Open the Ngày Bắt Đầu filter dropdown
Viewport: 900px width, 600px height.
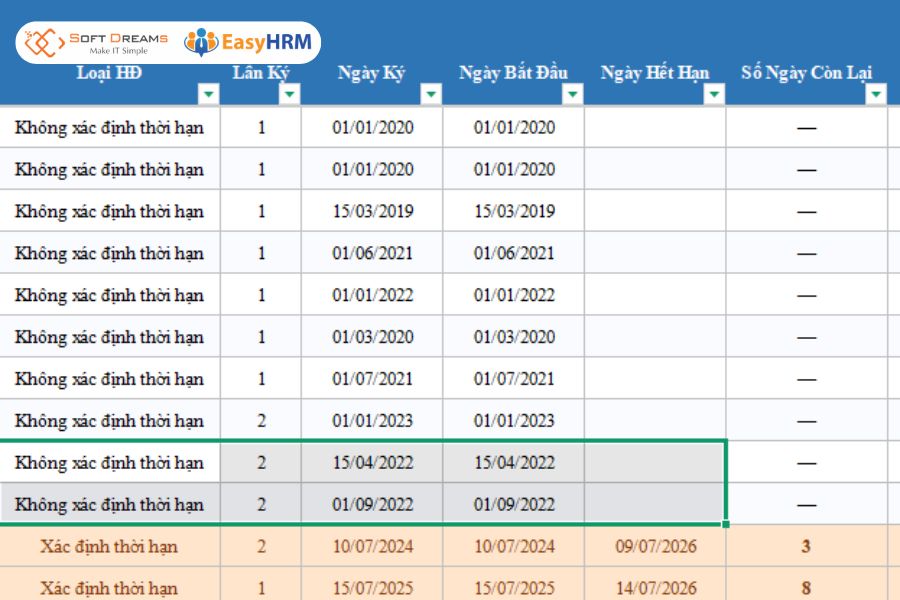(572, 94)
